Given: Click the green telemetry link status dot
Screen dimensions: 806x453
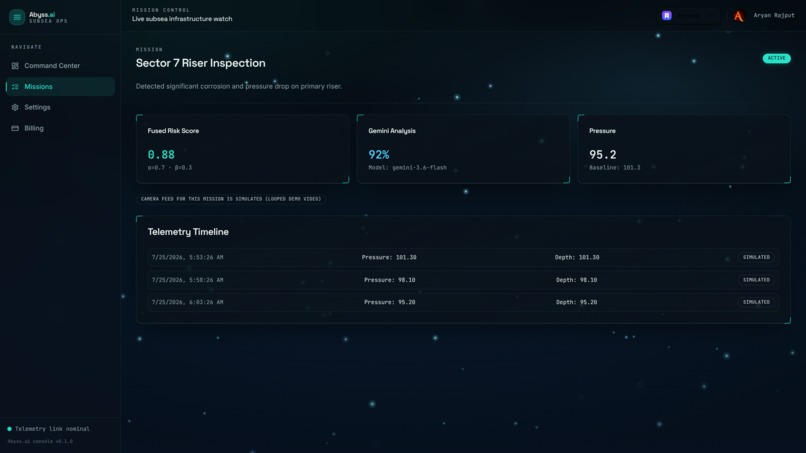Looking at the screenshot, I should pos(9,429).
